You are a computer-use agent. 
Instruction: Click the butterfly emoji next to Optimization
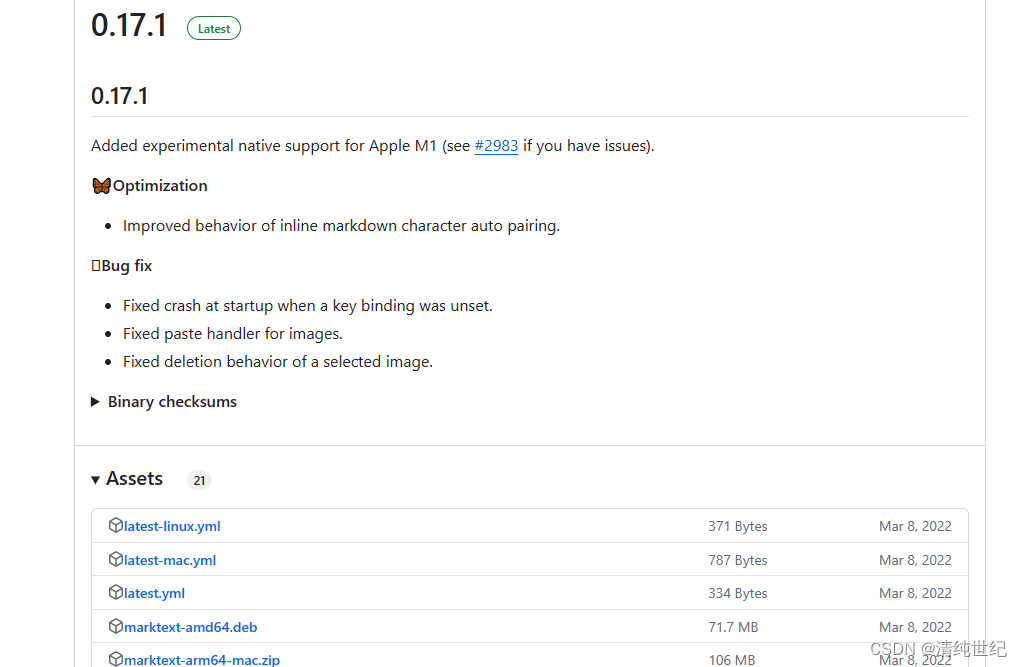tap(101, 186)
